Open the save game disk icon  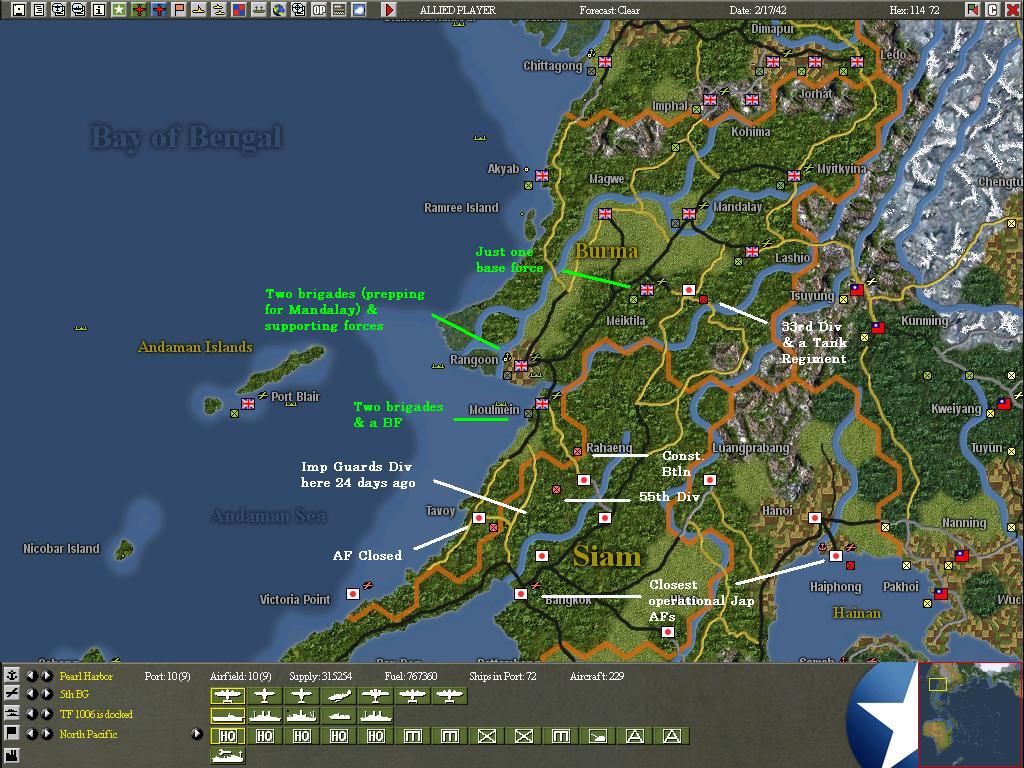point(19,10)
